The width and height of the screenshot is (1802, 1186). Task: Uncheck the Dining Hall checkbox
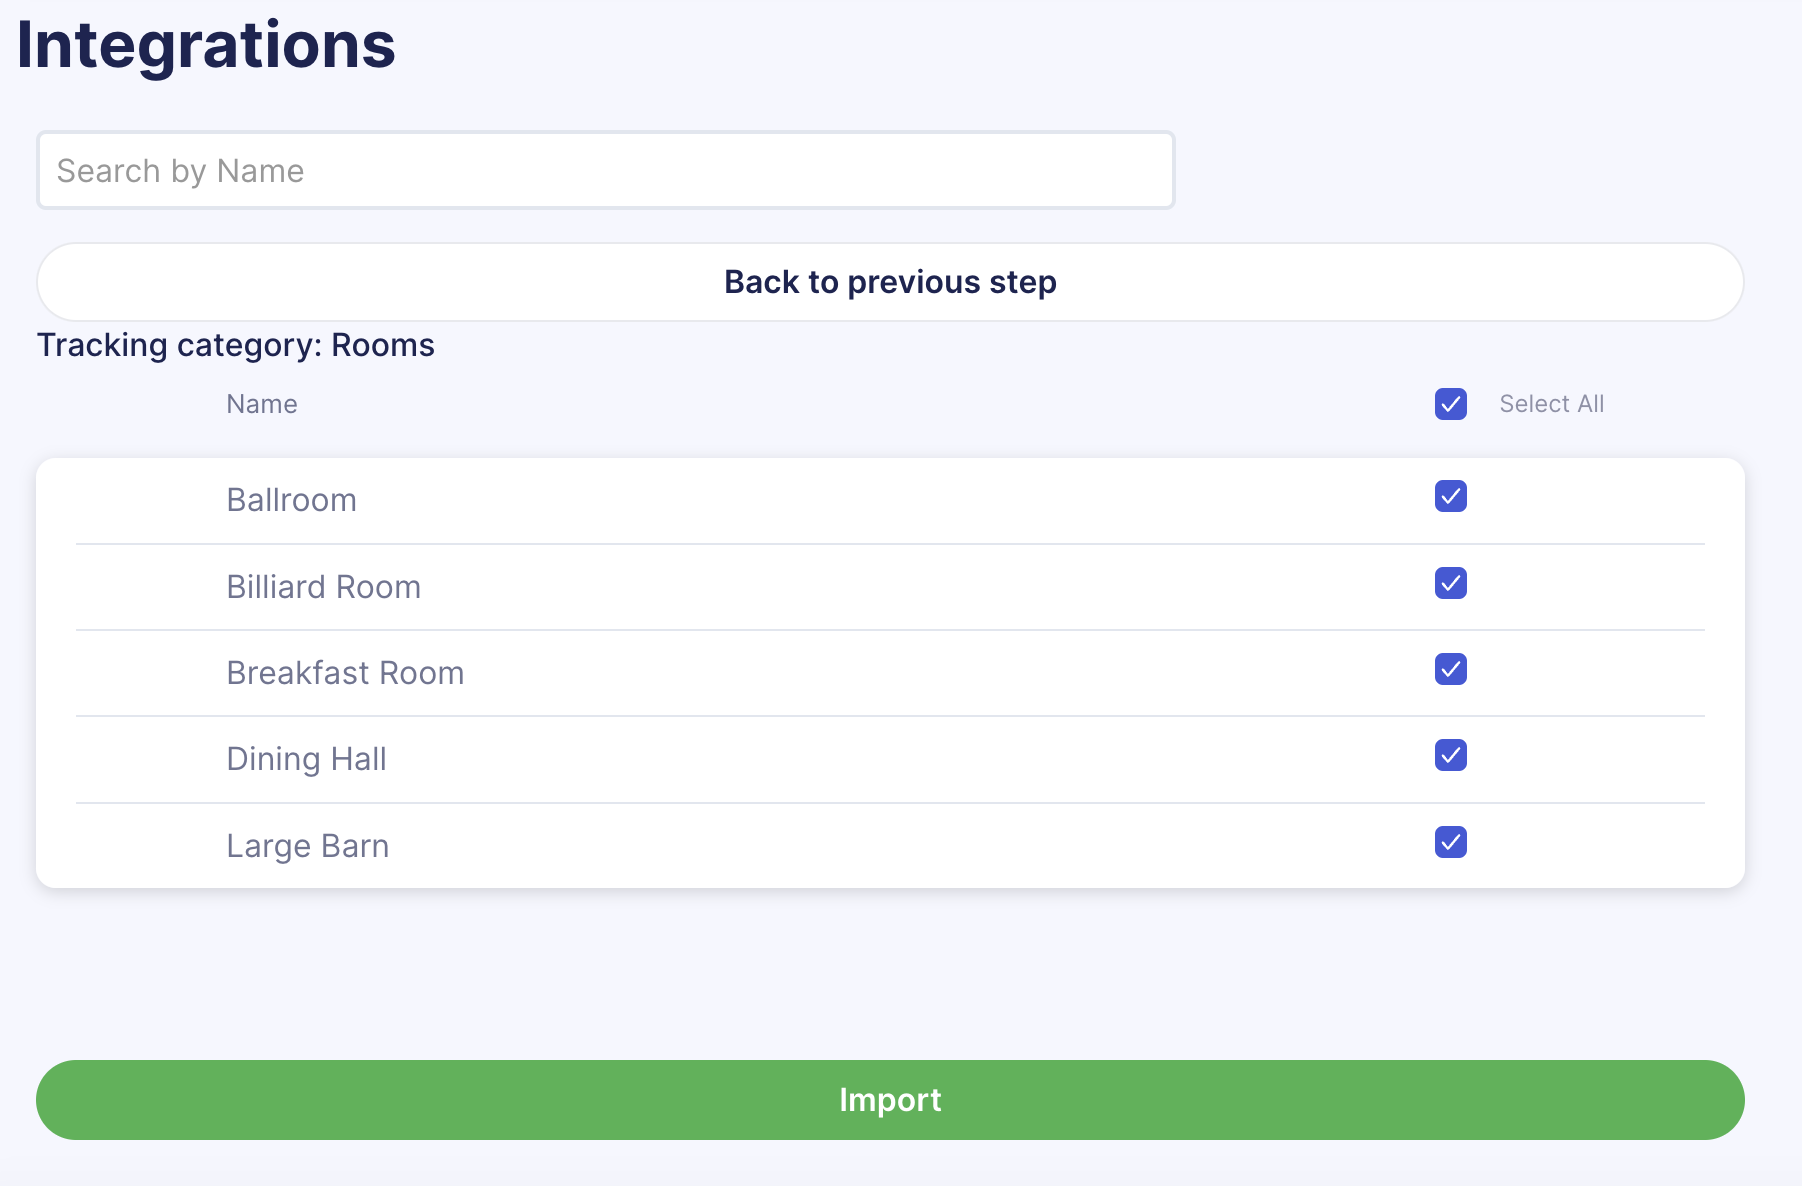coord(1450,756)
